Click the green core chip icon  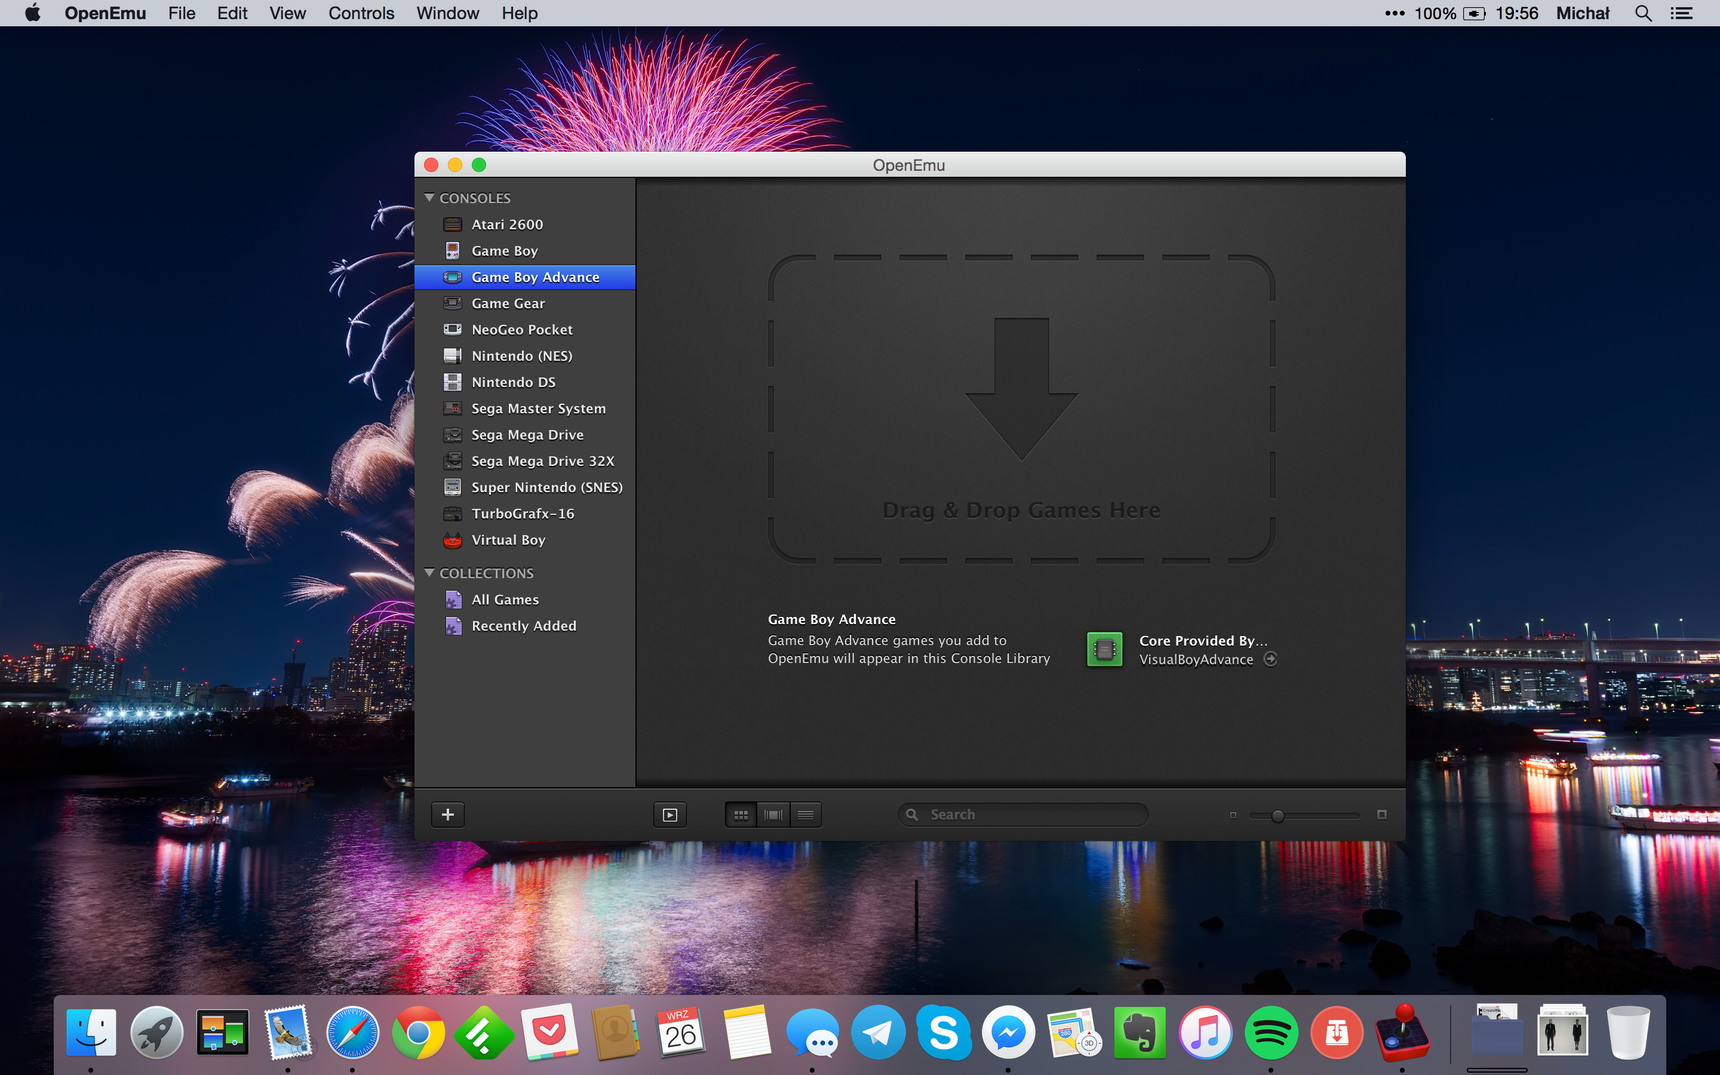click(1105, 650)
